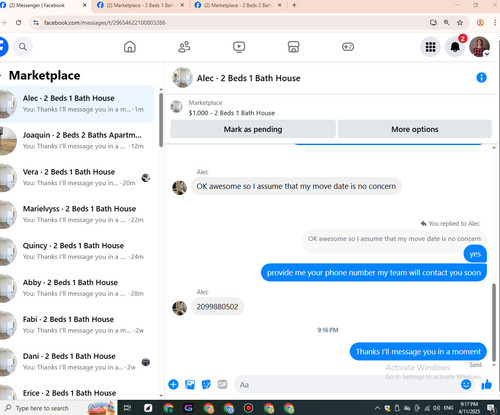The width and height of the screenshot is (500, 415).
Task: Click site info icon in address bar
Action: [x=36, y=23]
